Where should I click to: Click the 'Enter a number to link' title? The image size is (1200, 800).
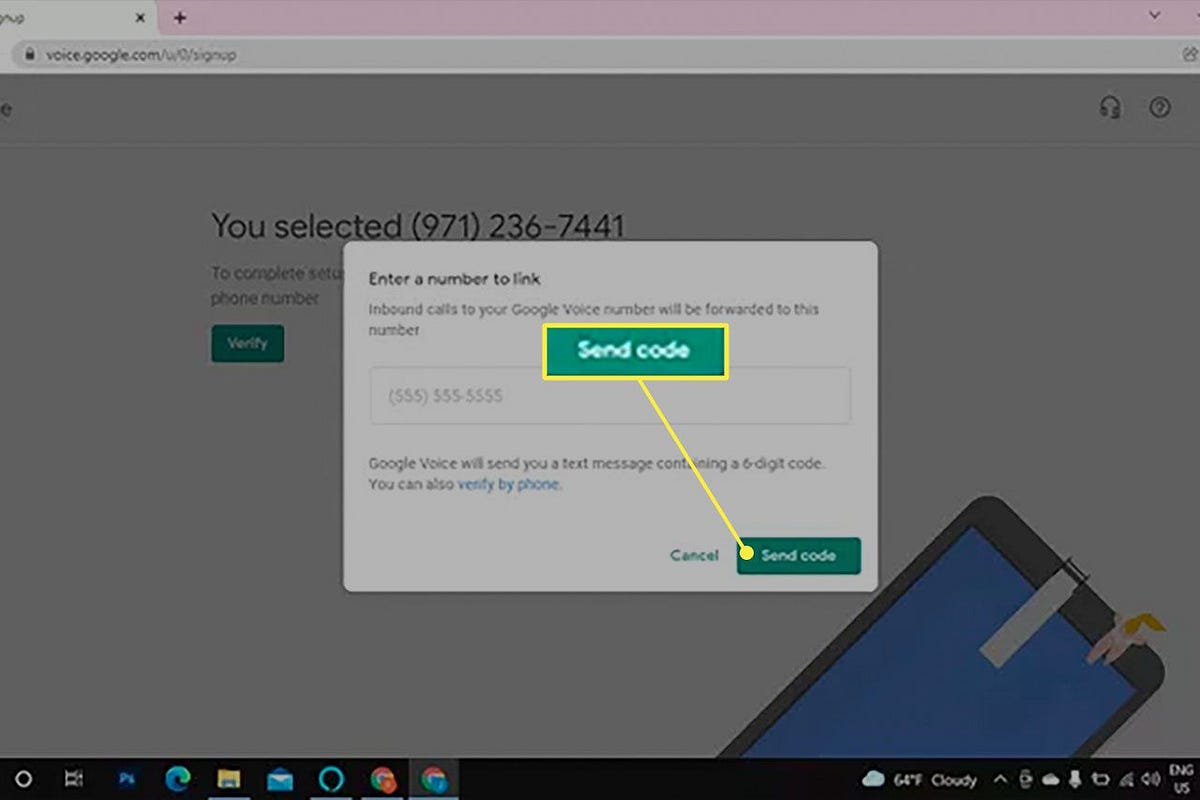(454, 279)
